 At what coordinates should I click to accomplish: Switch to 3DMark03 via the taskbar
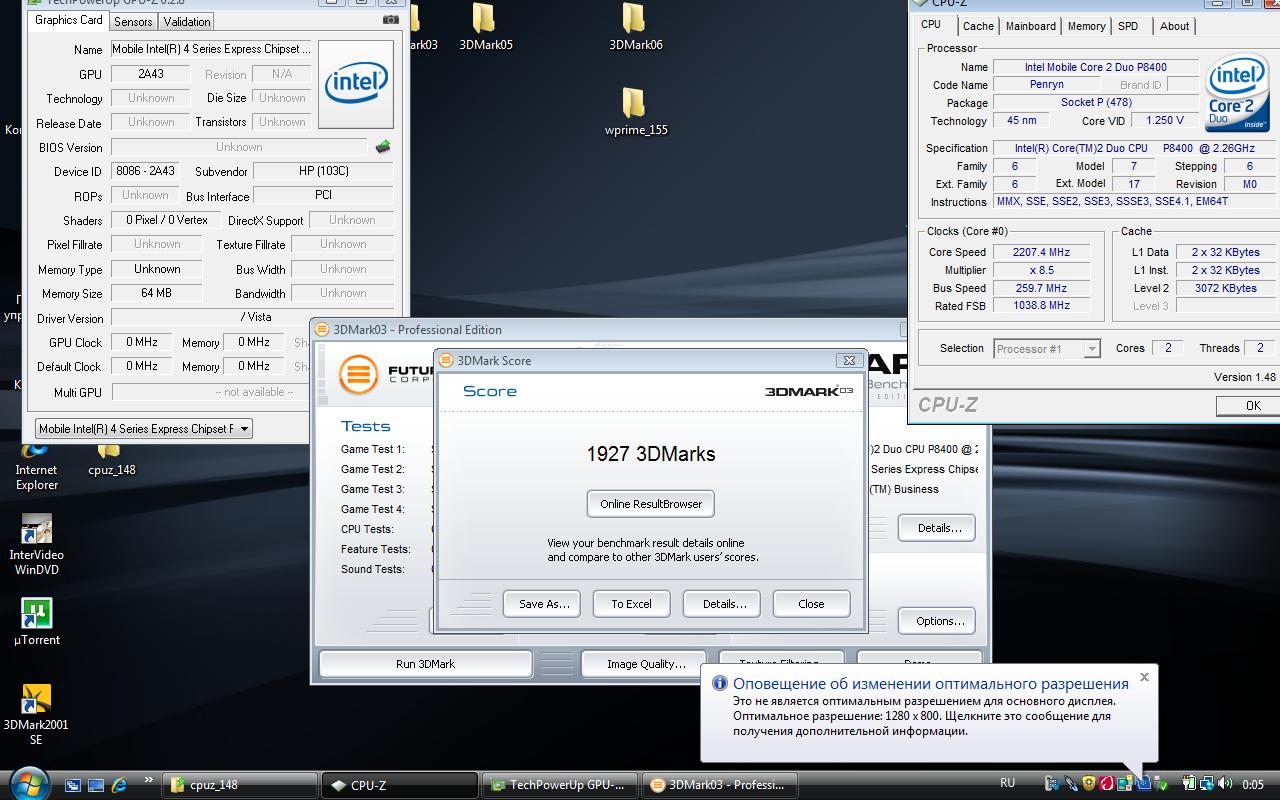[x=719, y=785]
